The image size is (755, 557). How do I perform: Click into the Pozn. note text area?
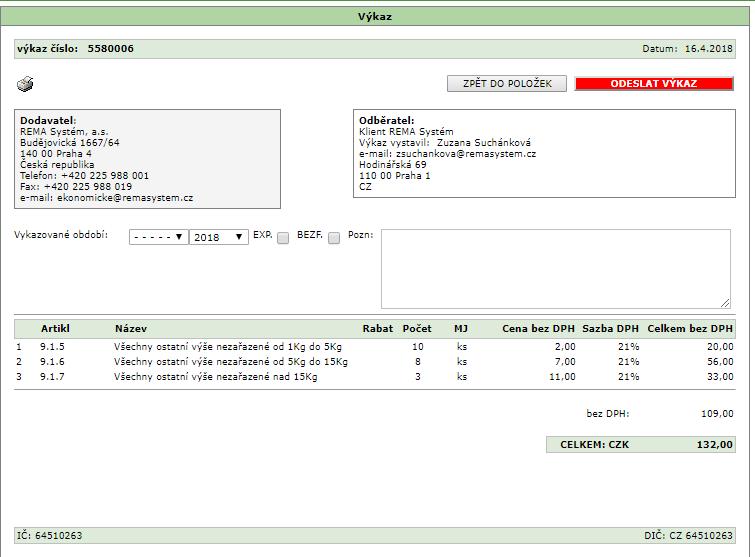pyautogui.click(x=556, y=269)
